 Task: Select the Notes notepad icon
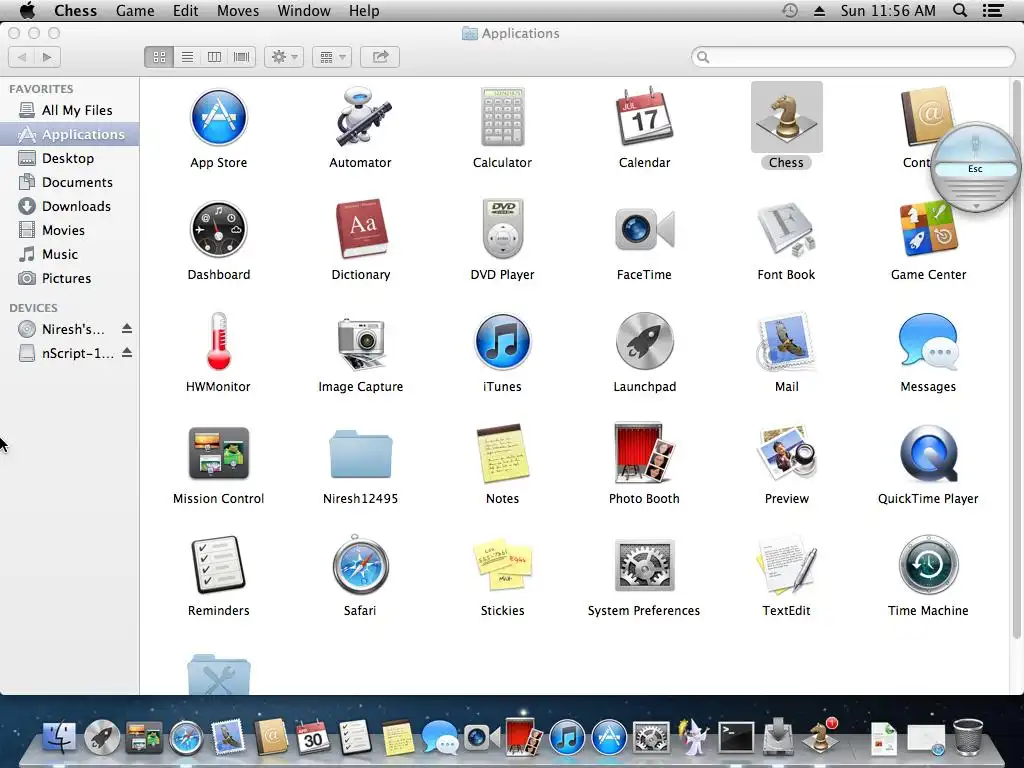(502, 454)
